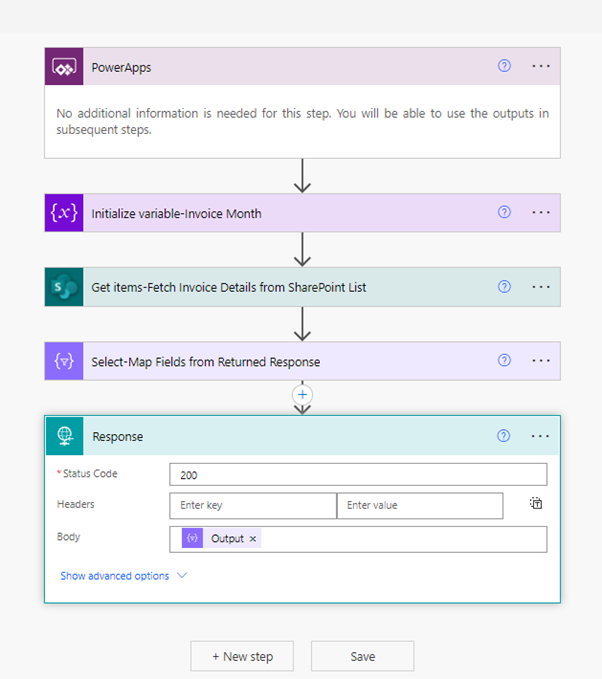Open help for Initialize variable-Invoice Month

click(x=504, y=212)
